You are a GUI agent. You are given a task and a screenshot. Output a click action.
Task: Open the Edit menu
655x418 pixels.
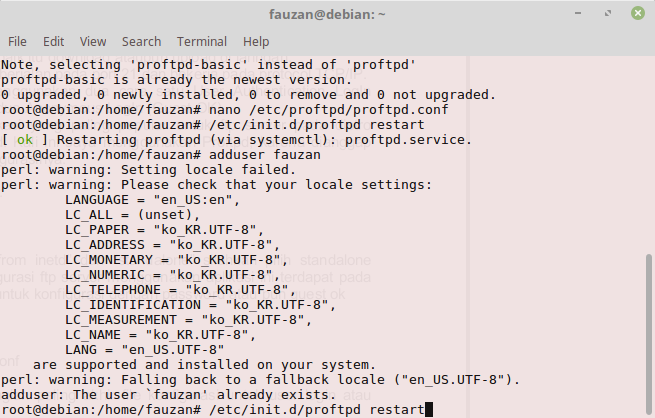point(53,42)
